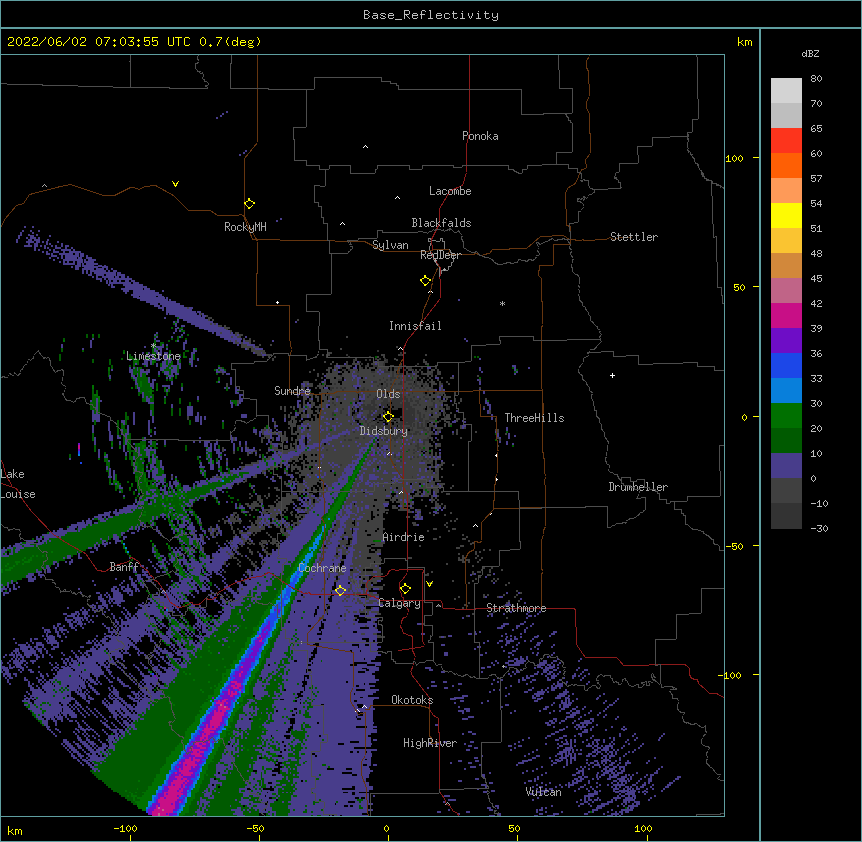Click the ThreeHills town label
862x842 pixels.
click(x=534, y=418)
